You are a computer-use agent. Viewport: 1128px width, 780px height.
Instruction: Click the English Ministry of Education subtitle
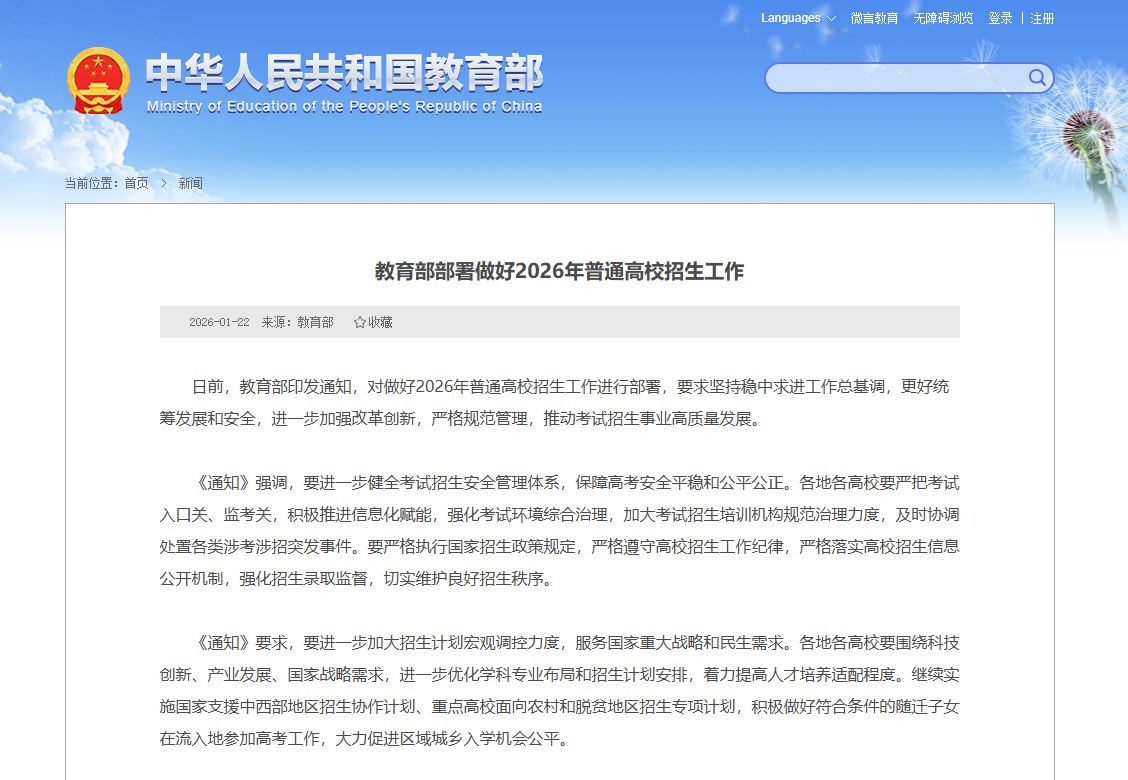344,107
